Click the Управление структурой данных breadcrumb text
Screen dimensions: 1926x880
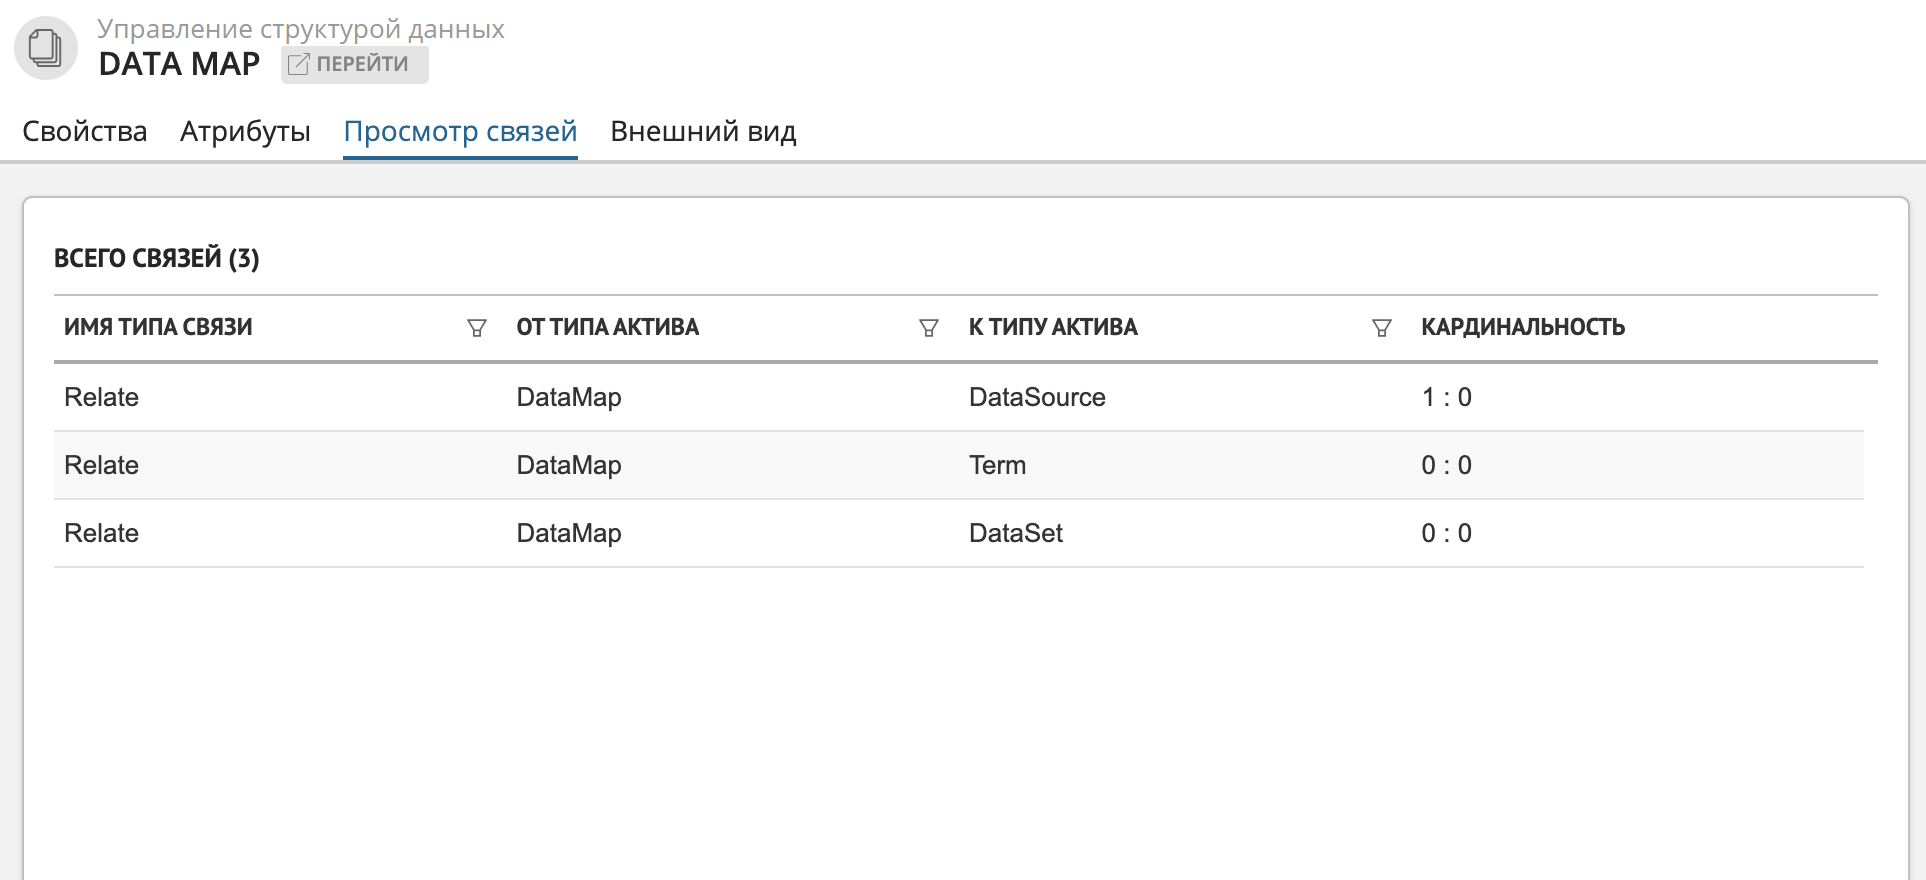tap(300, 29)
